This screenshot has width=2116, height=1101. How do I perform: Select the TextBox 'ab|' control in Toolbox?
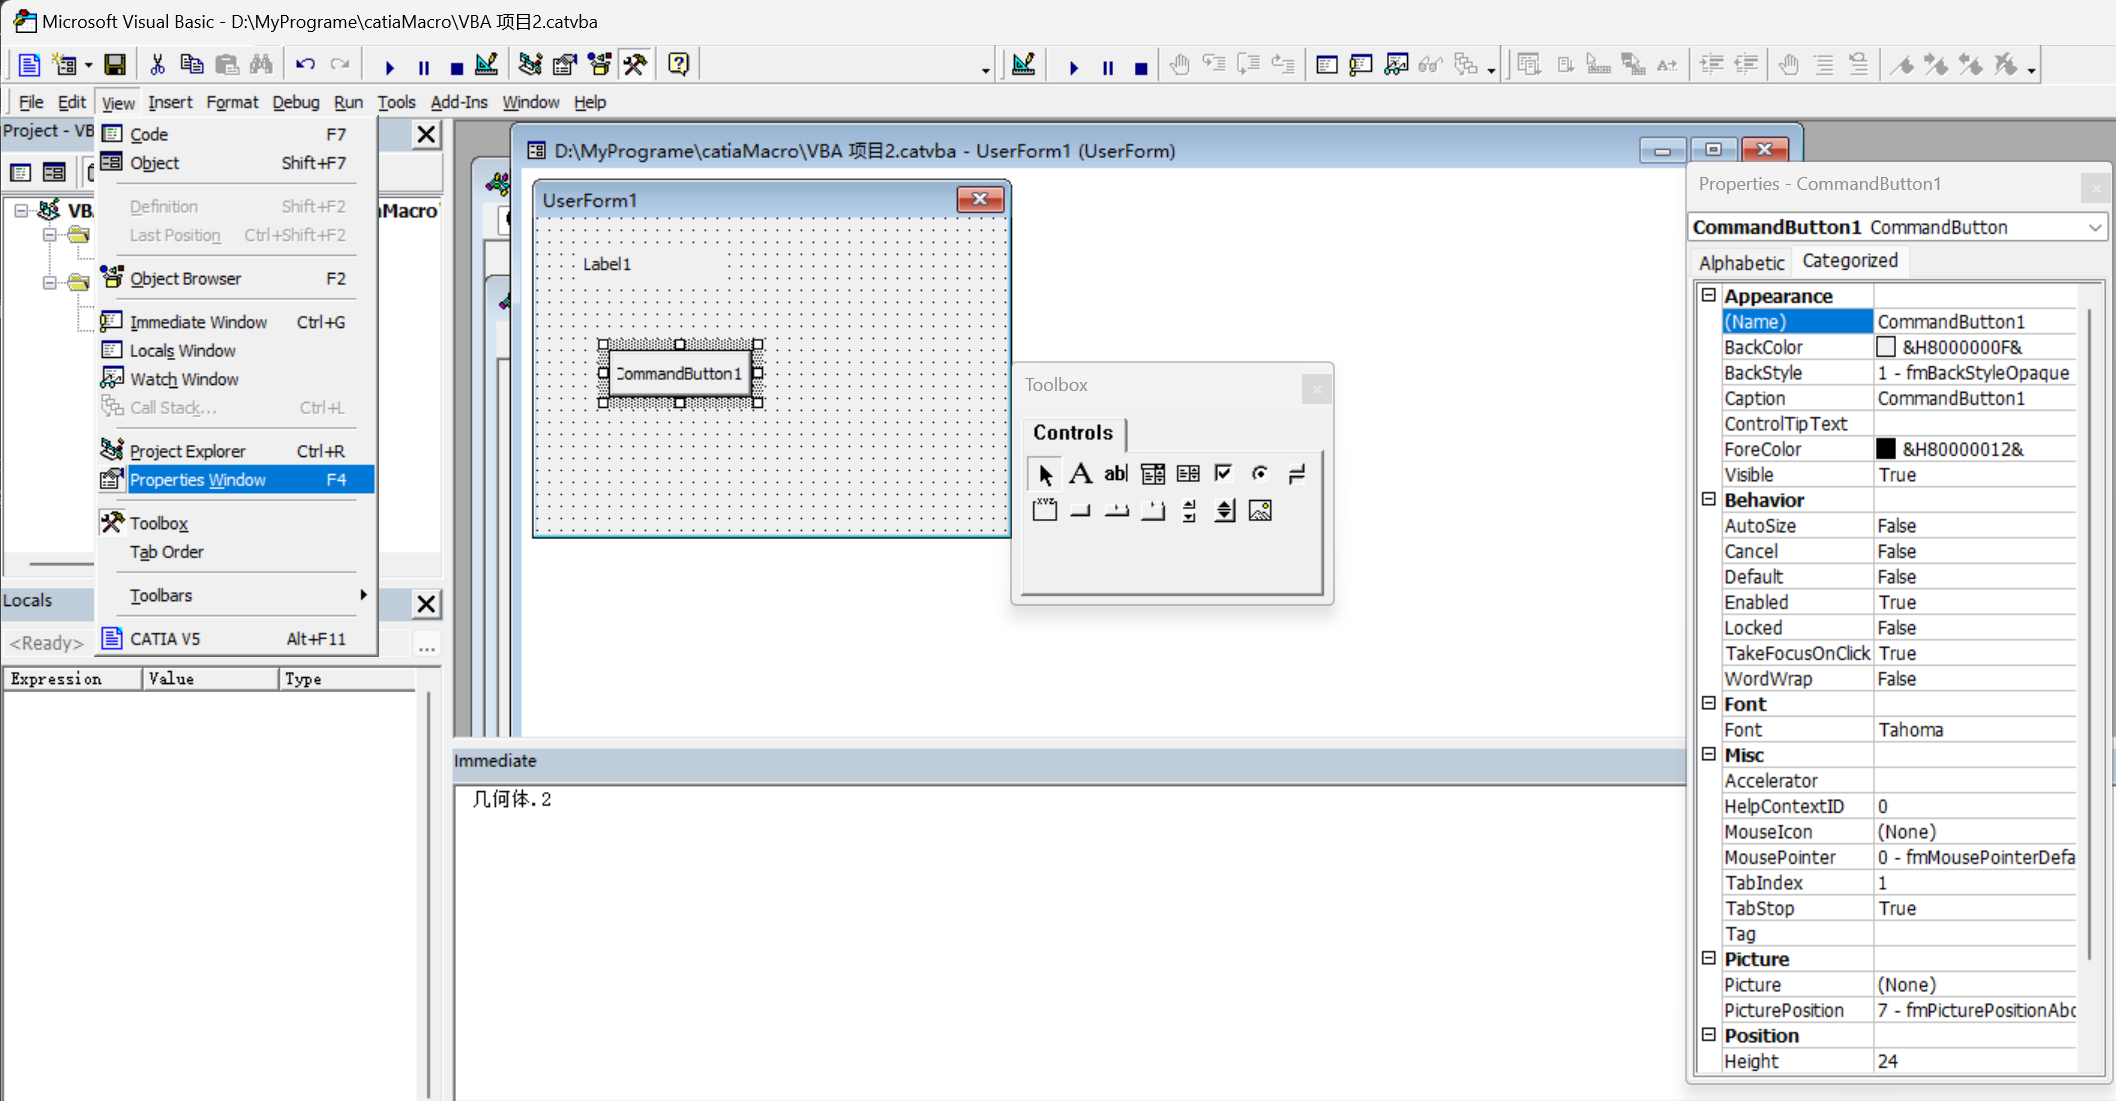pos(1116,474)
